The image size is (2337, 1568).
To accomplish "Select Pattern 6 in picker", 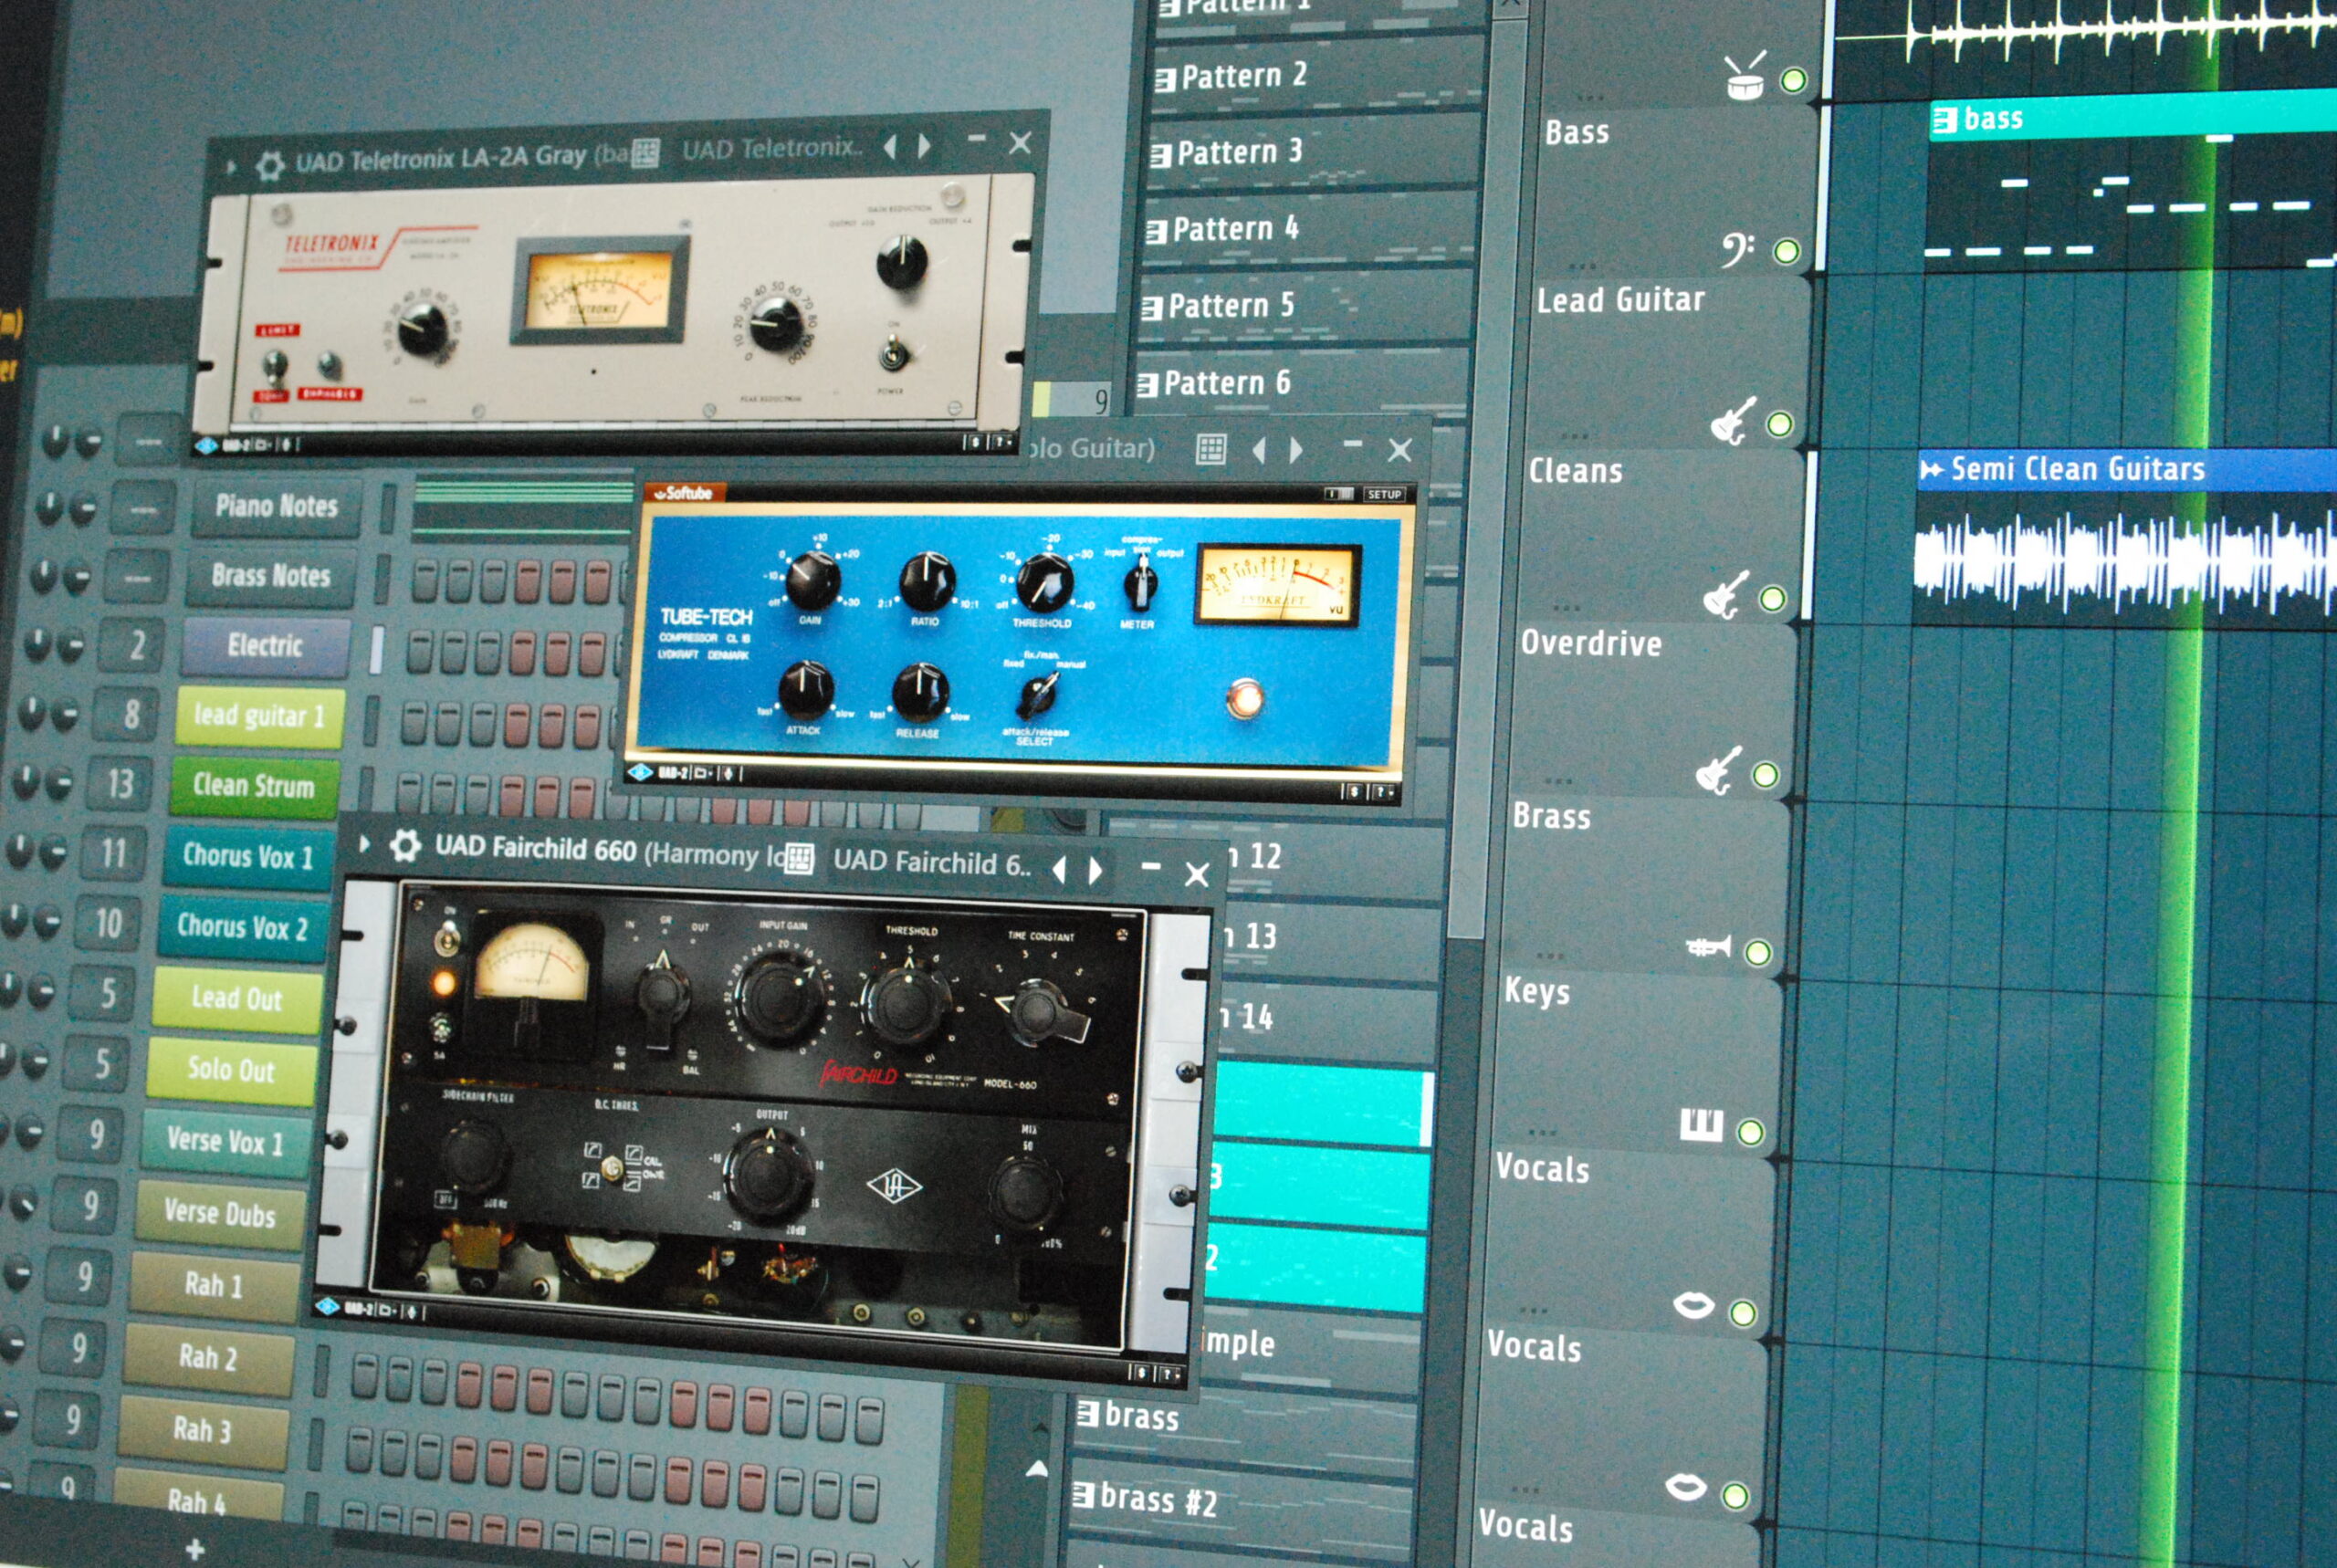I will click(1299, 383).
